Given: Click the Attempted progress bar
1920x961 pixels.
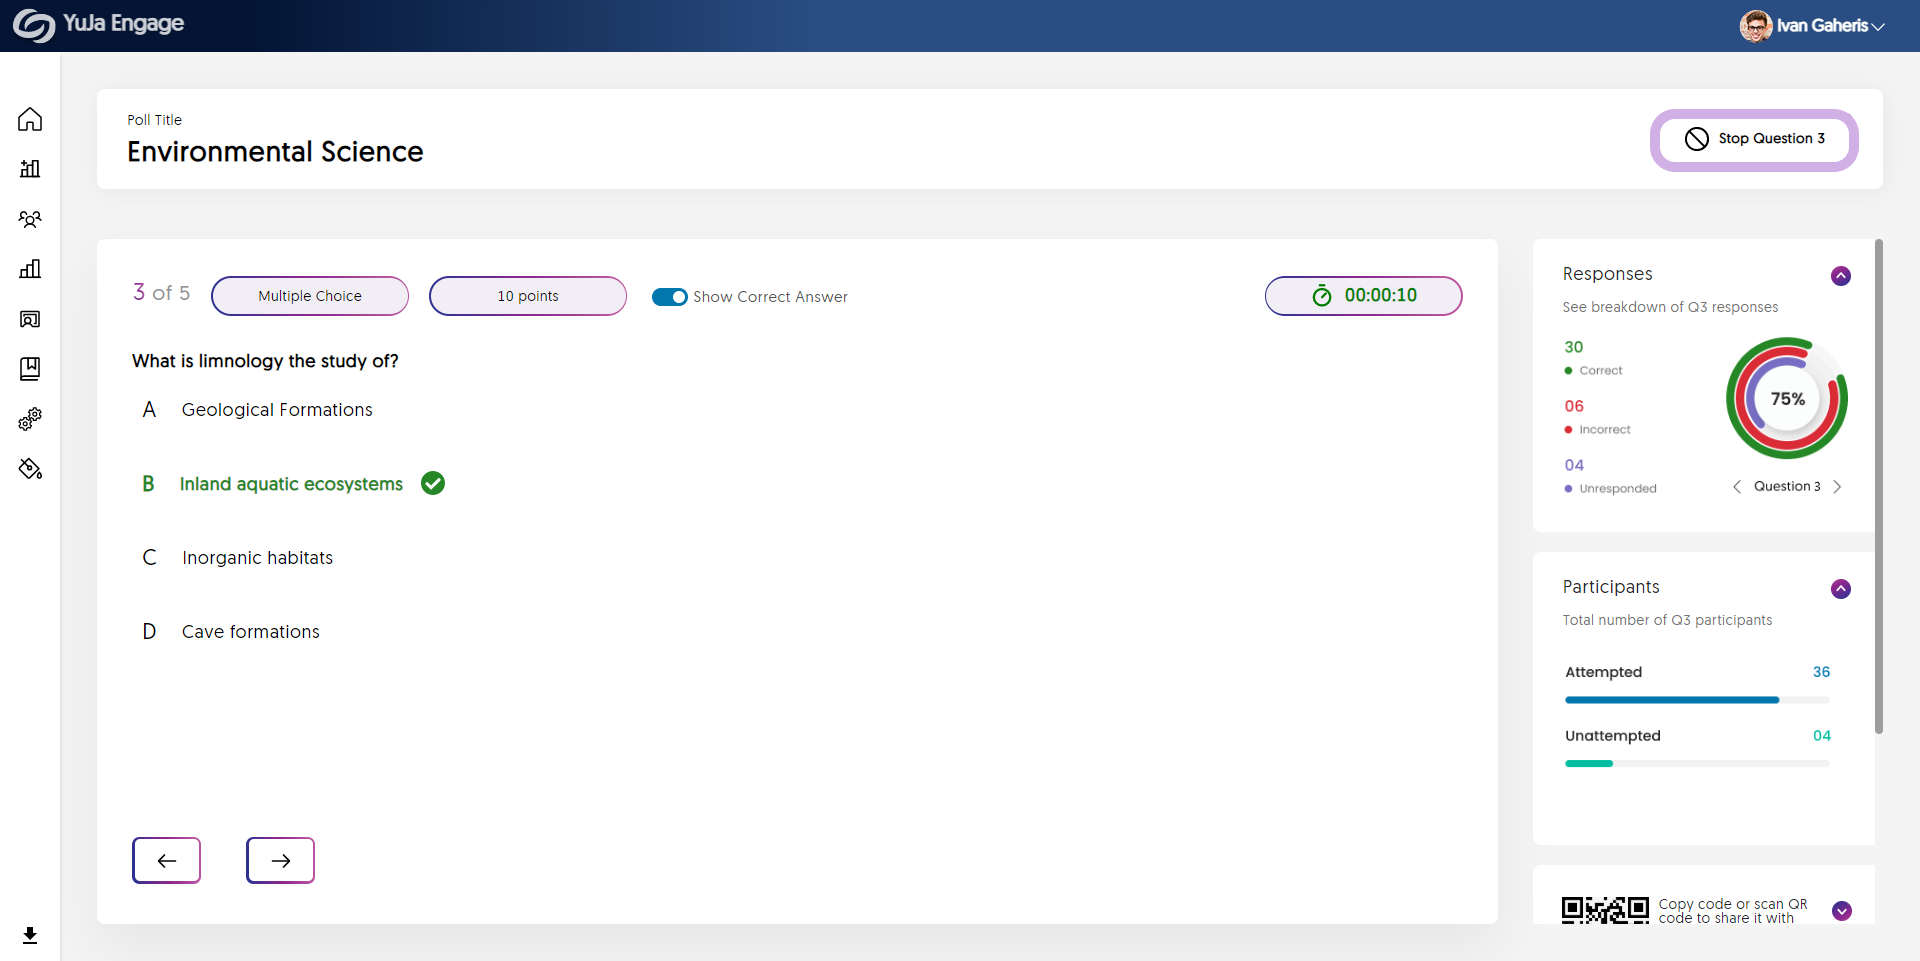Looking at the screenshot, I should click(1697, 700).
